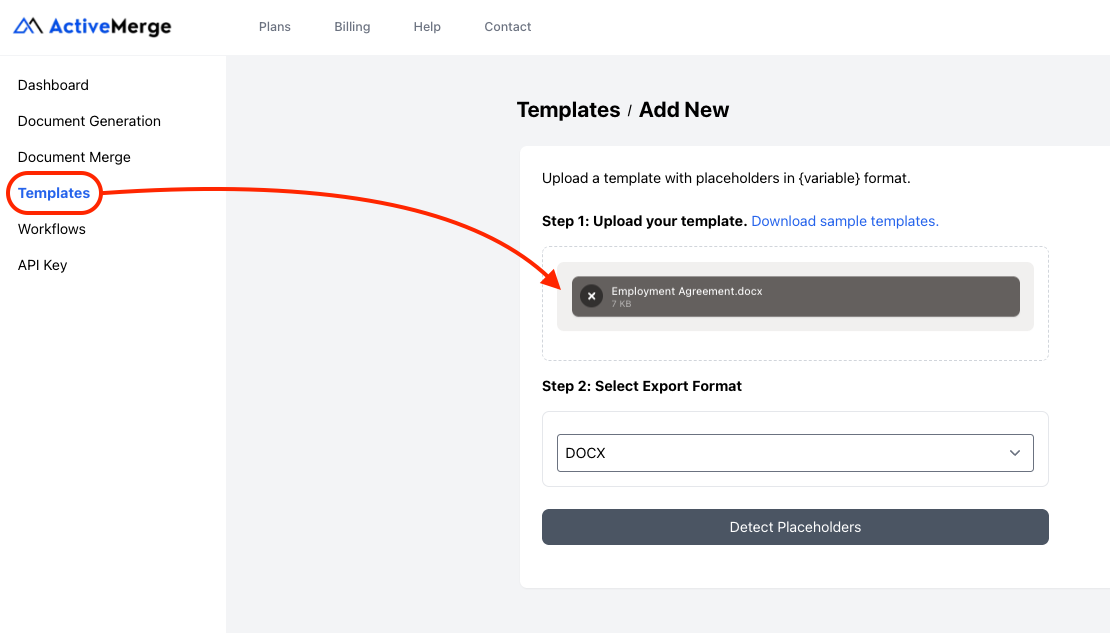This screenshot has height=633, width=1110.
Task: Open the DOCX export format dropdown
Action: [795, 452]
